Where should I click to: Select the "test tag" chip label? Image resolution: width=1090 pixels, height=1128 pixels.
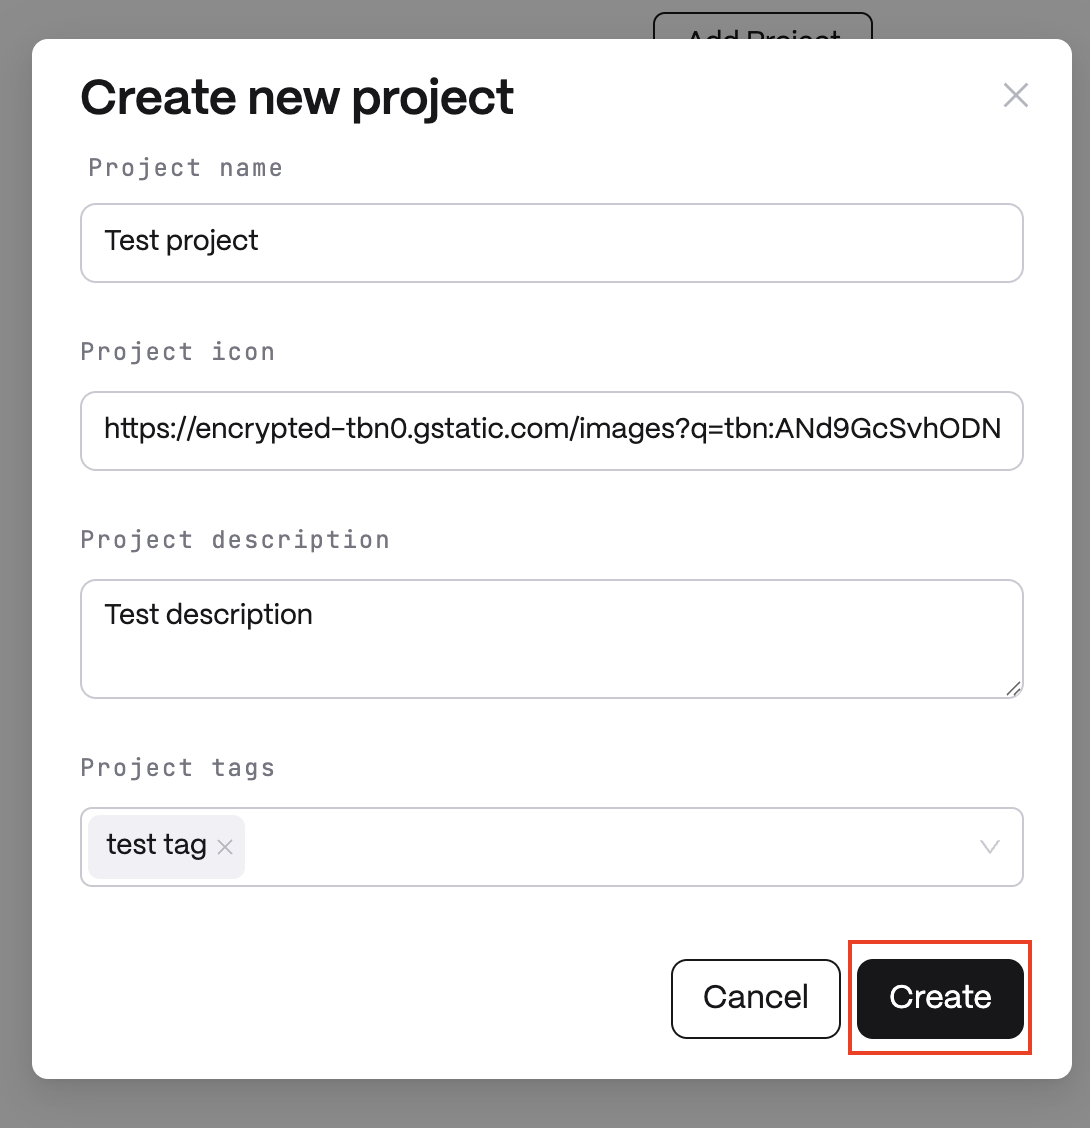click(156, 845)
